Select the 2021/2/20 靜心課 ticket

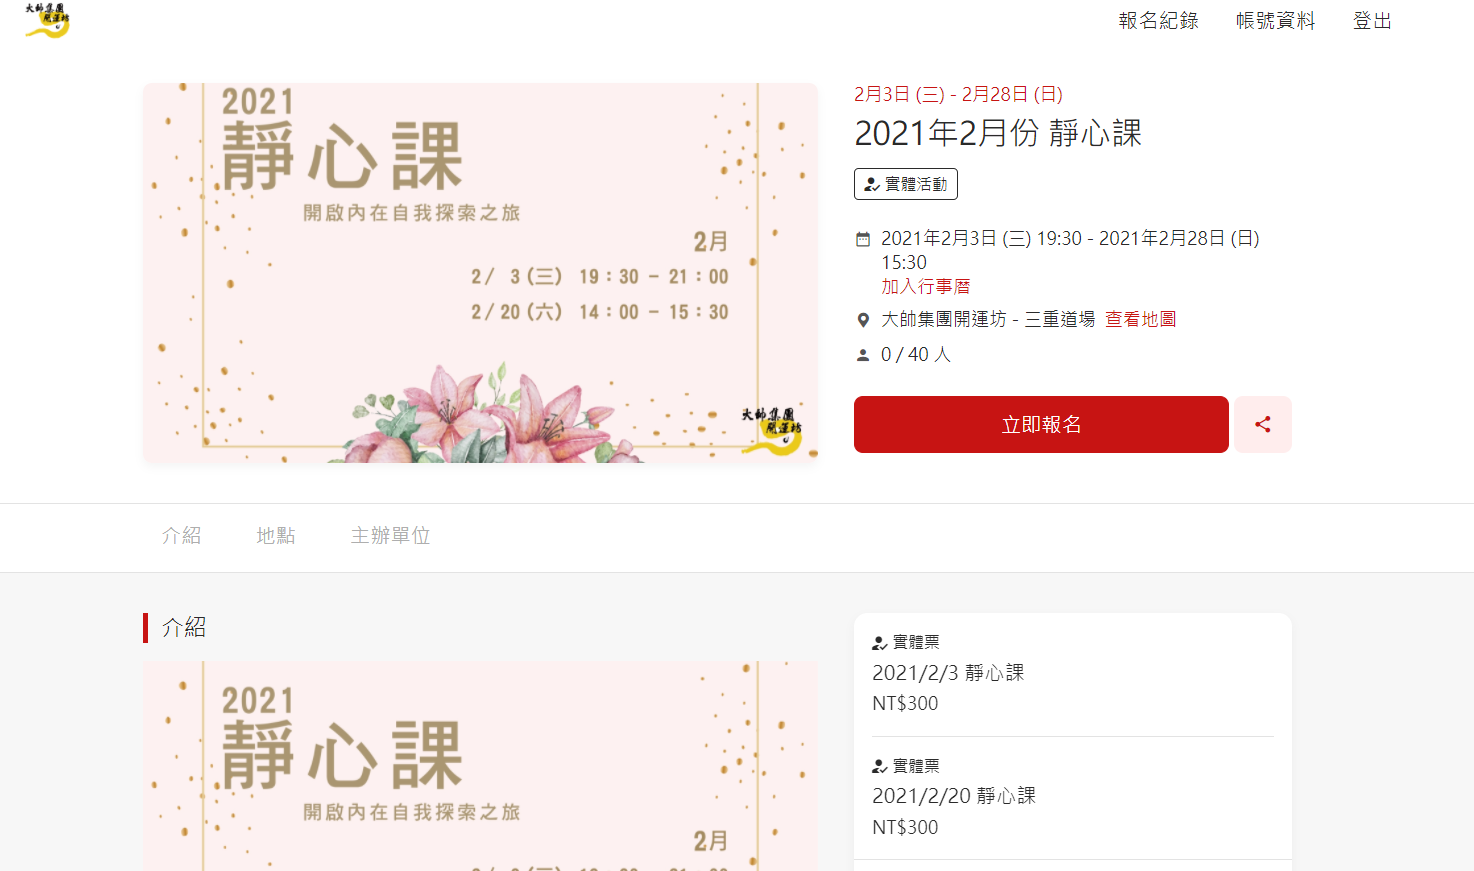pos(1073,798)
